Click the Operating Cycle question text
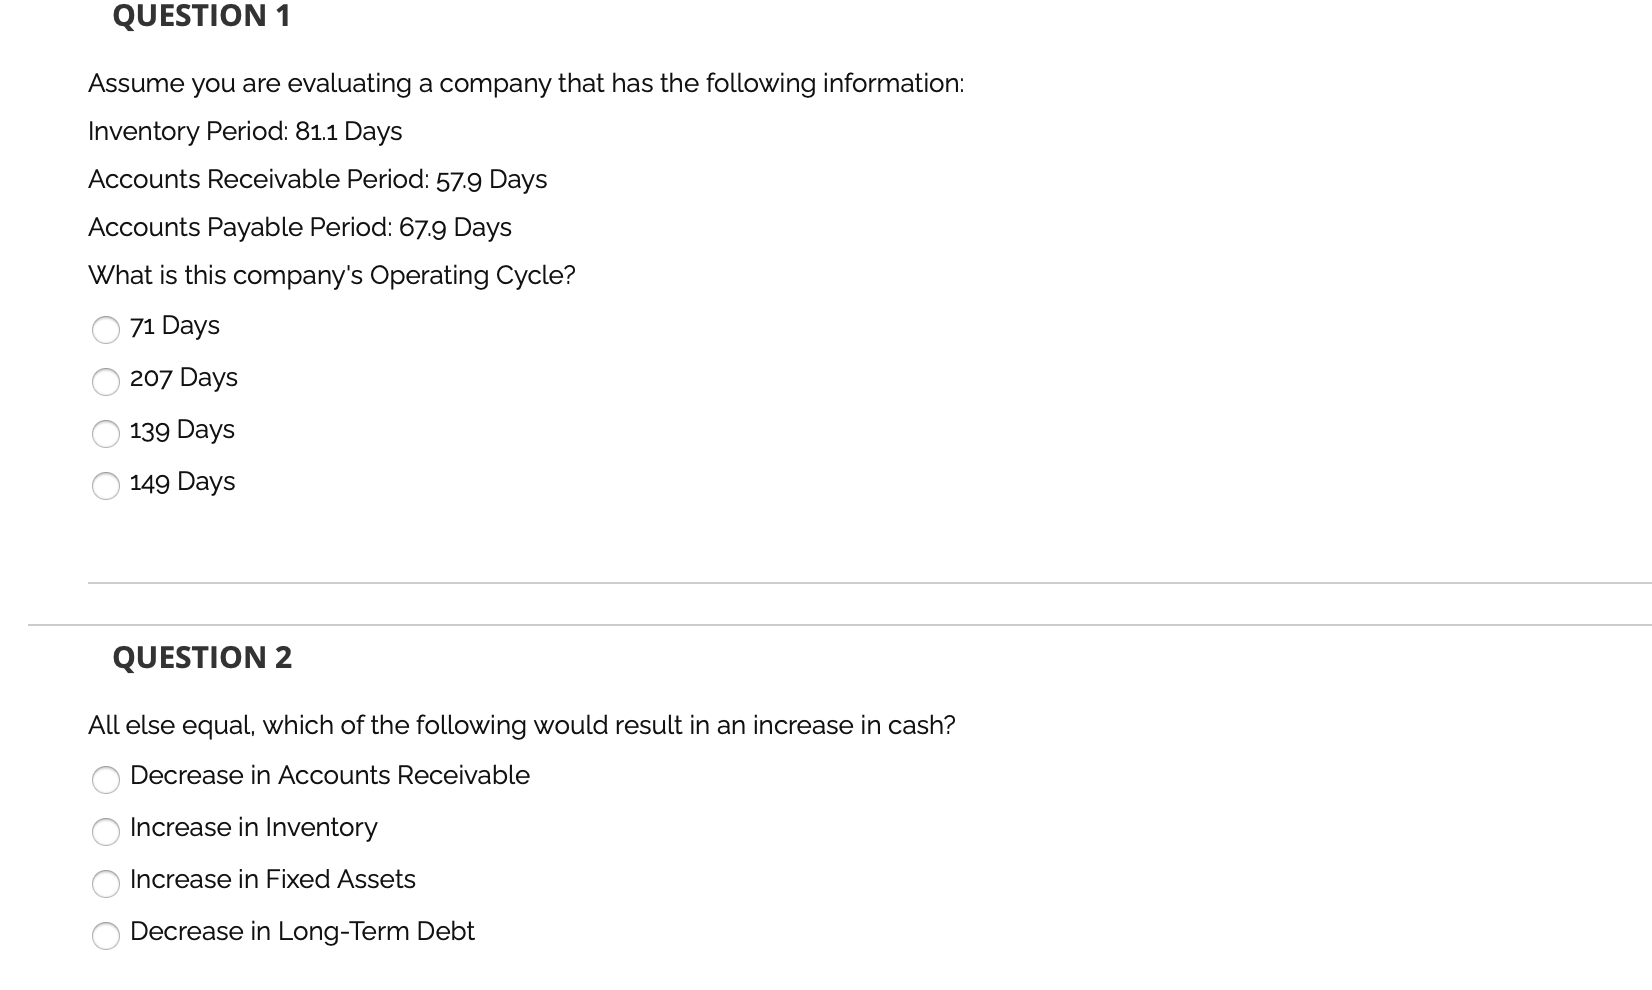 331,275
